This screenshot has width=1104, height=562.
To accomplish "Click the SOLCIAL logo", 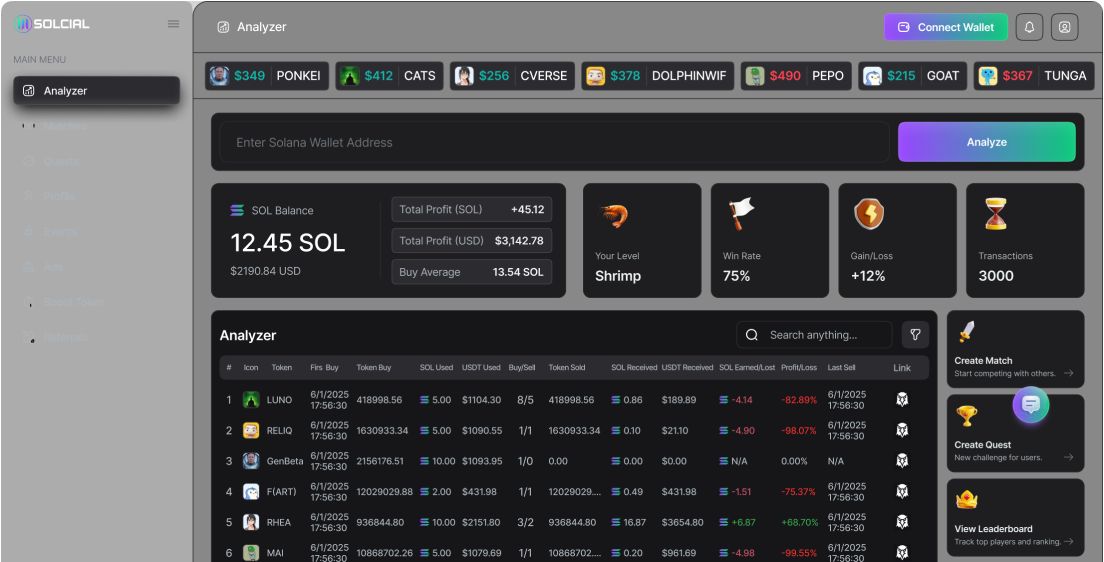I will 52,24.
